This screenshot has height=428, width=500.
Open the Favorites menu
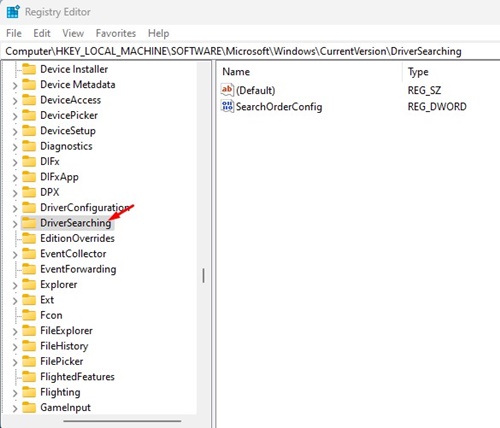(116, 33)
